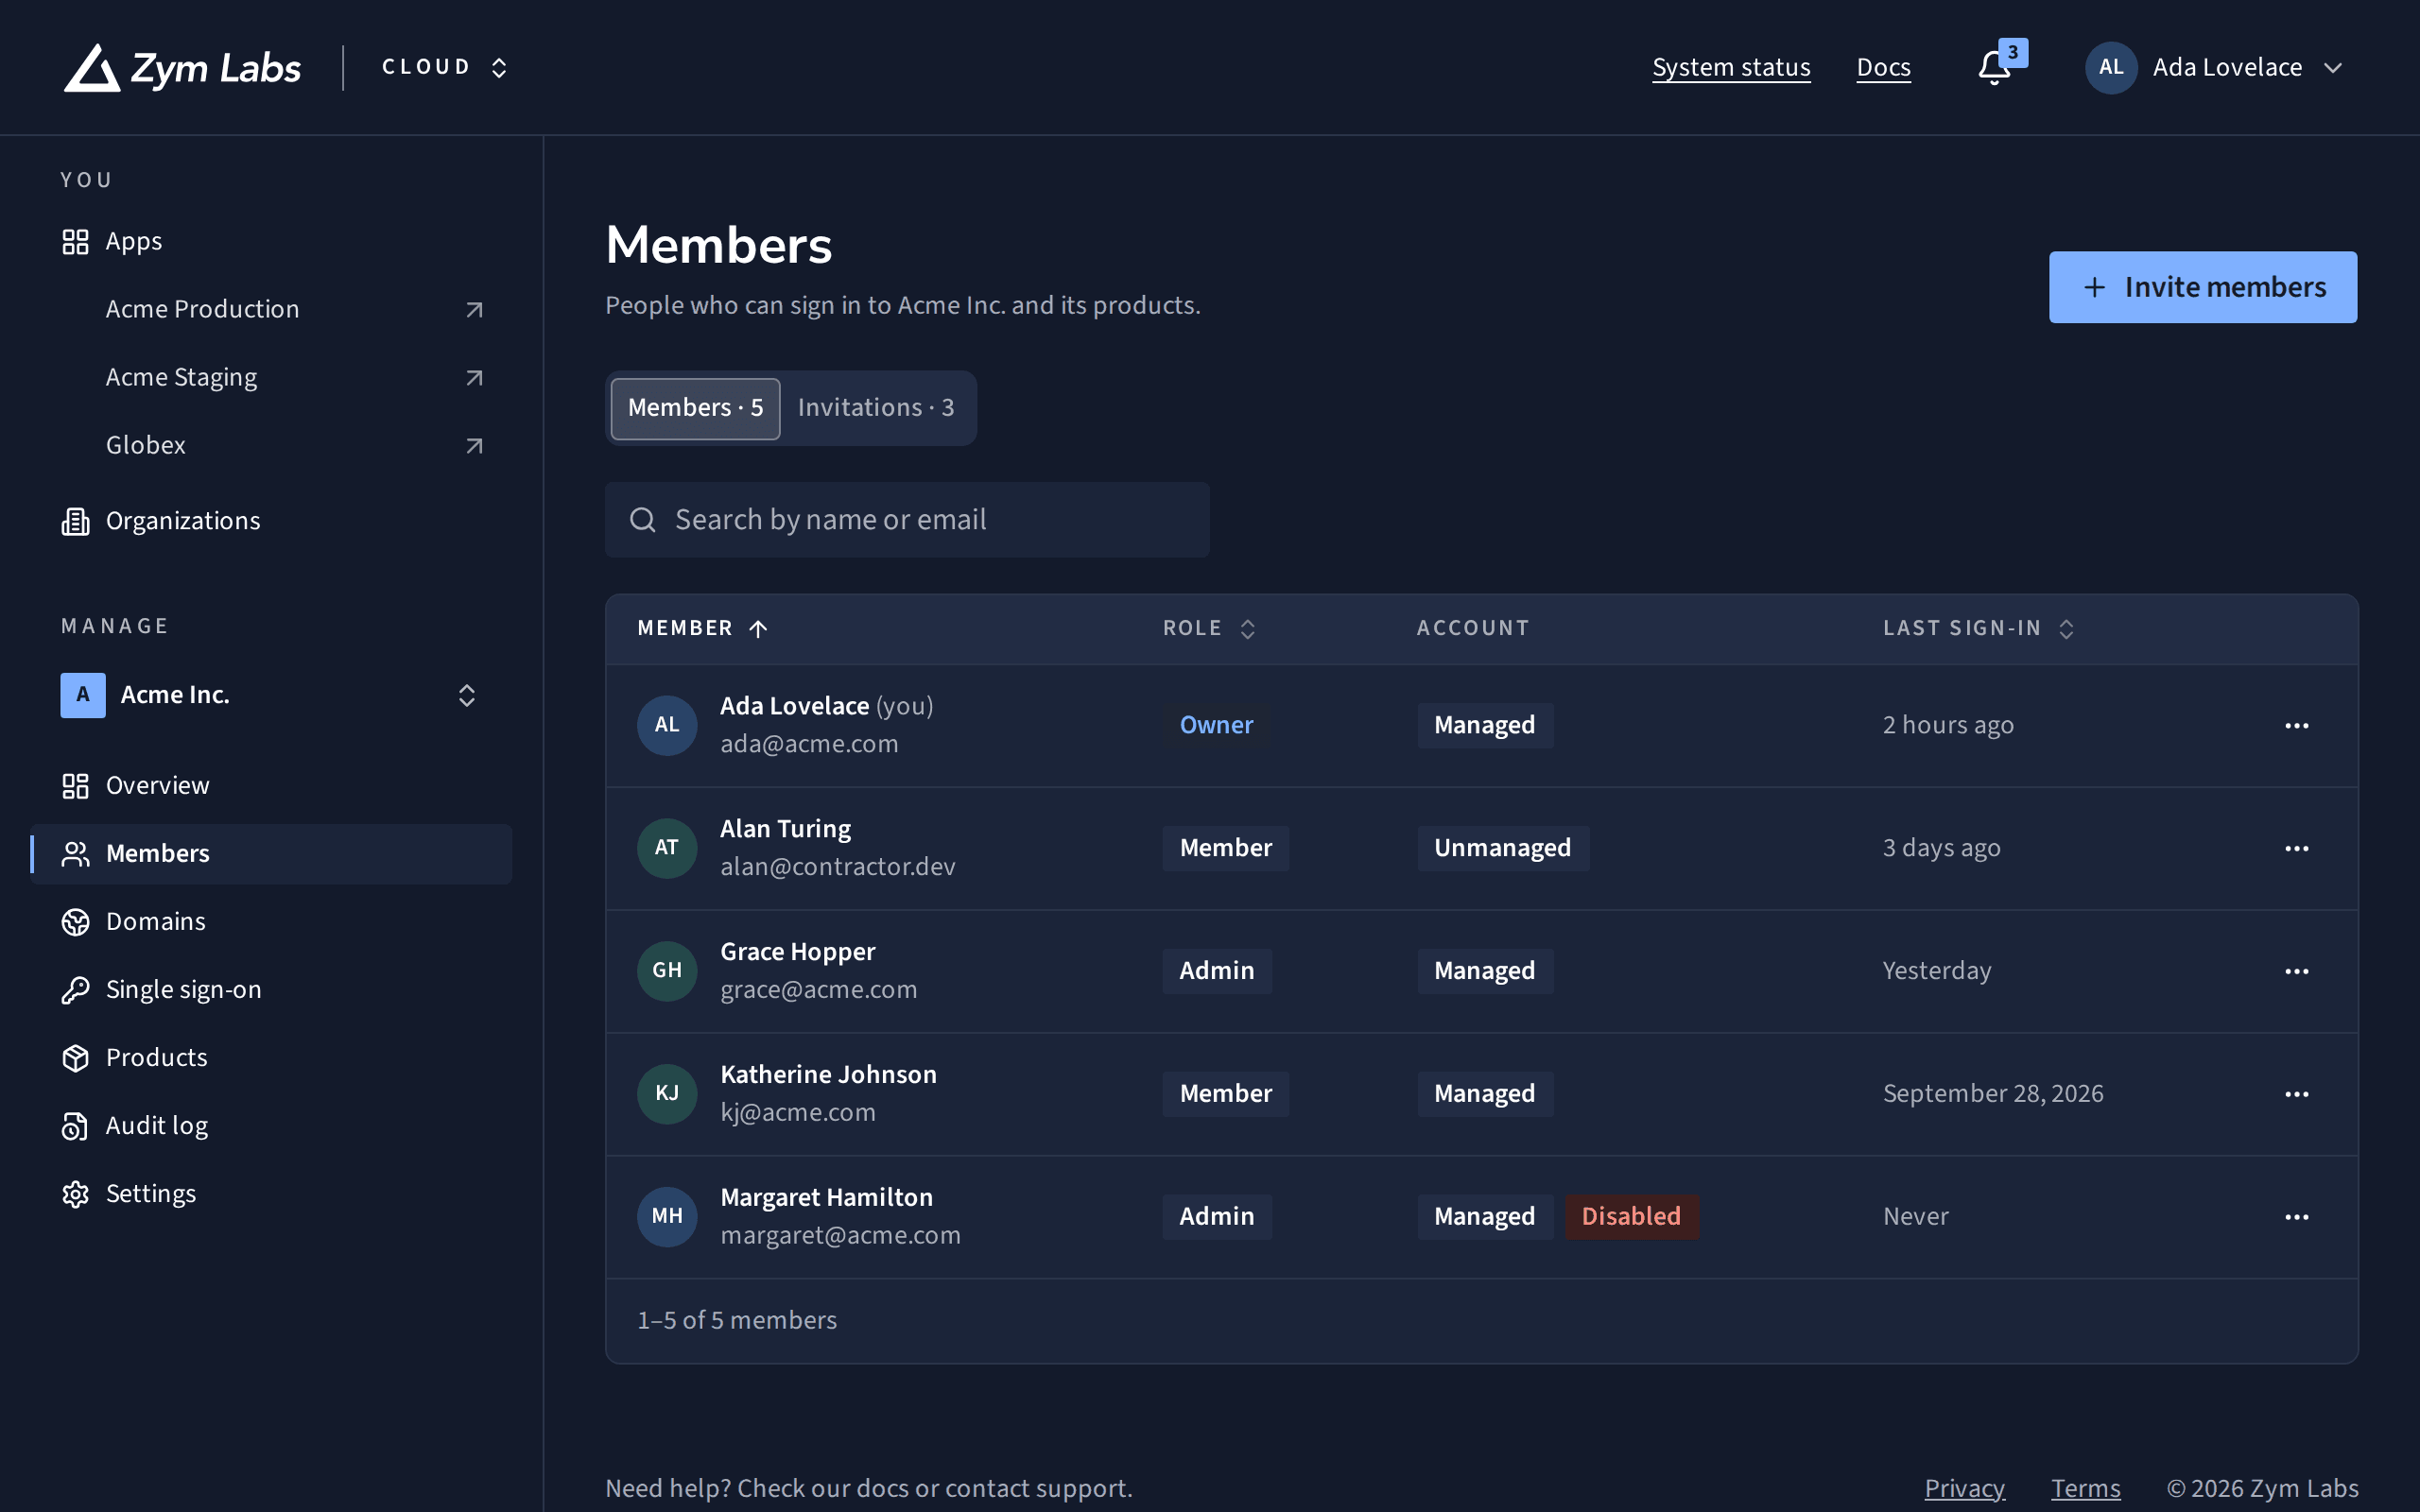Open the Docs link in header
2420x1512 pixels.
(x=1883, y=67)
